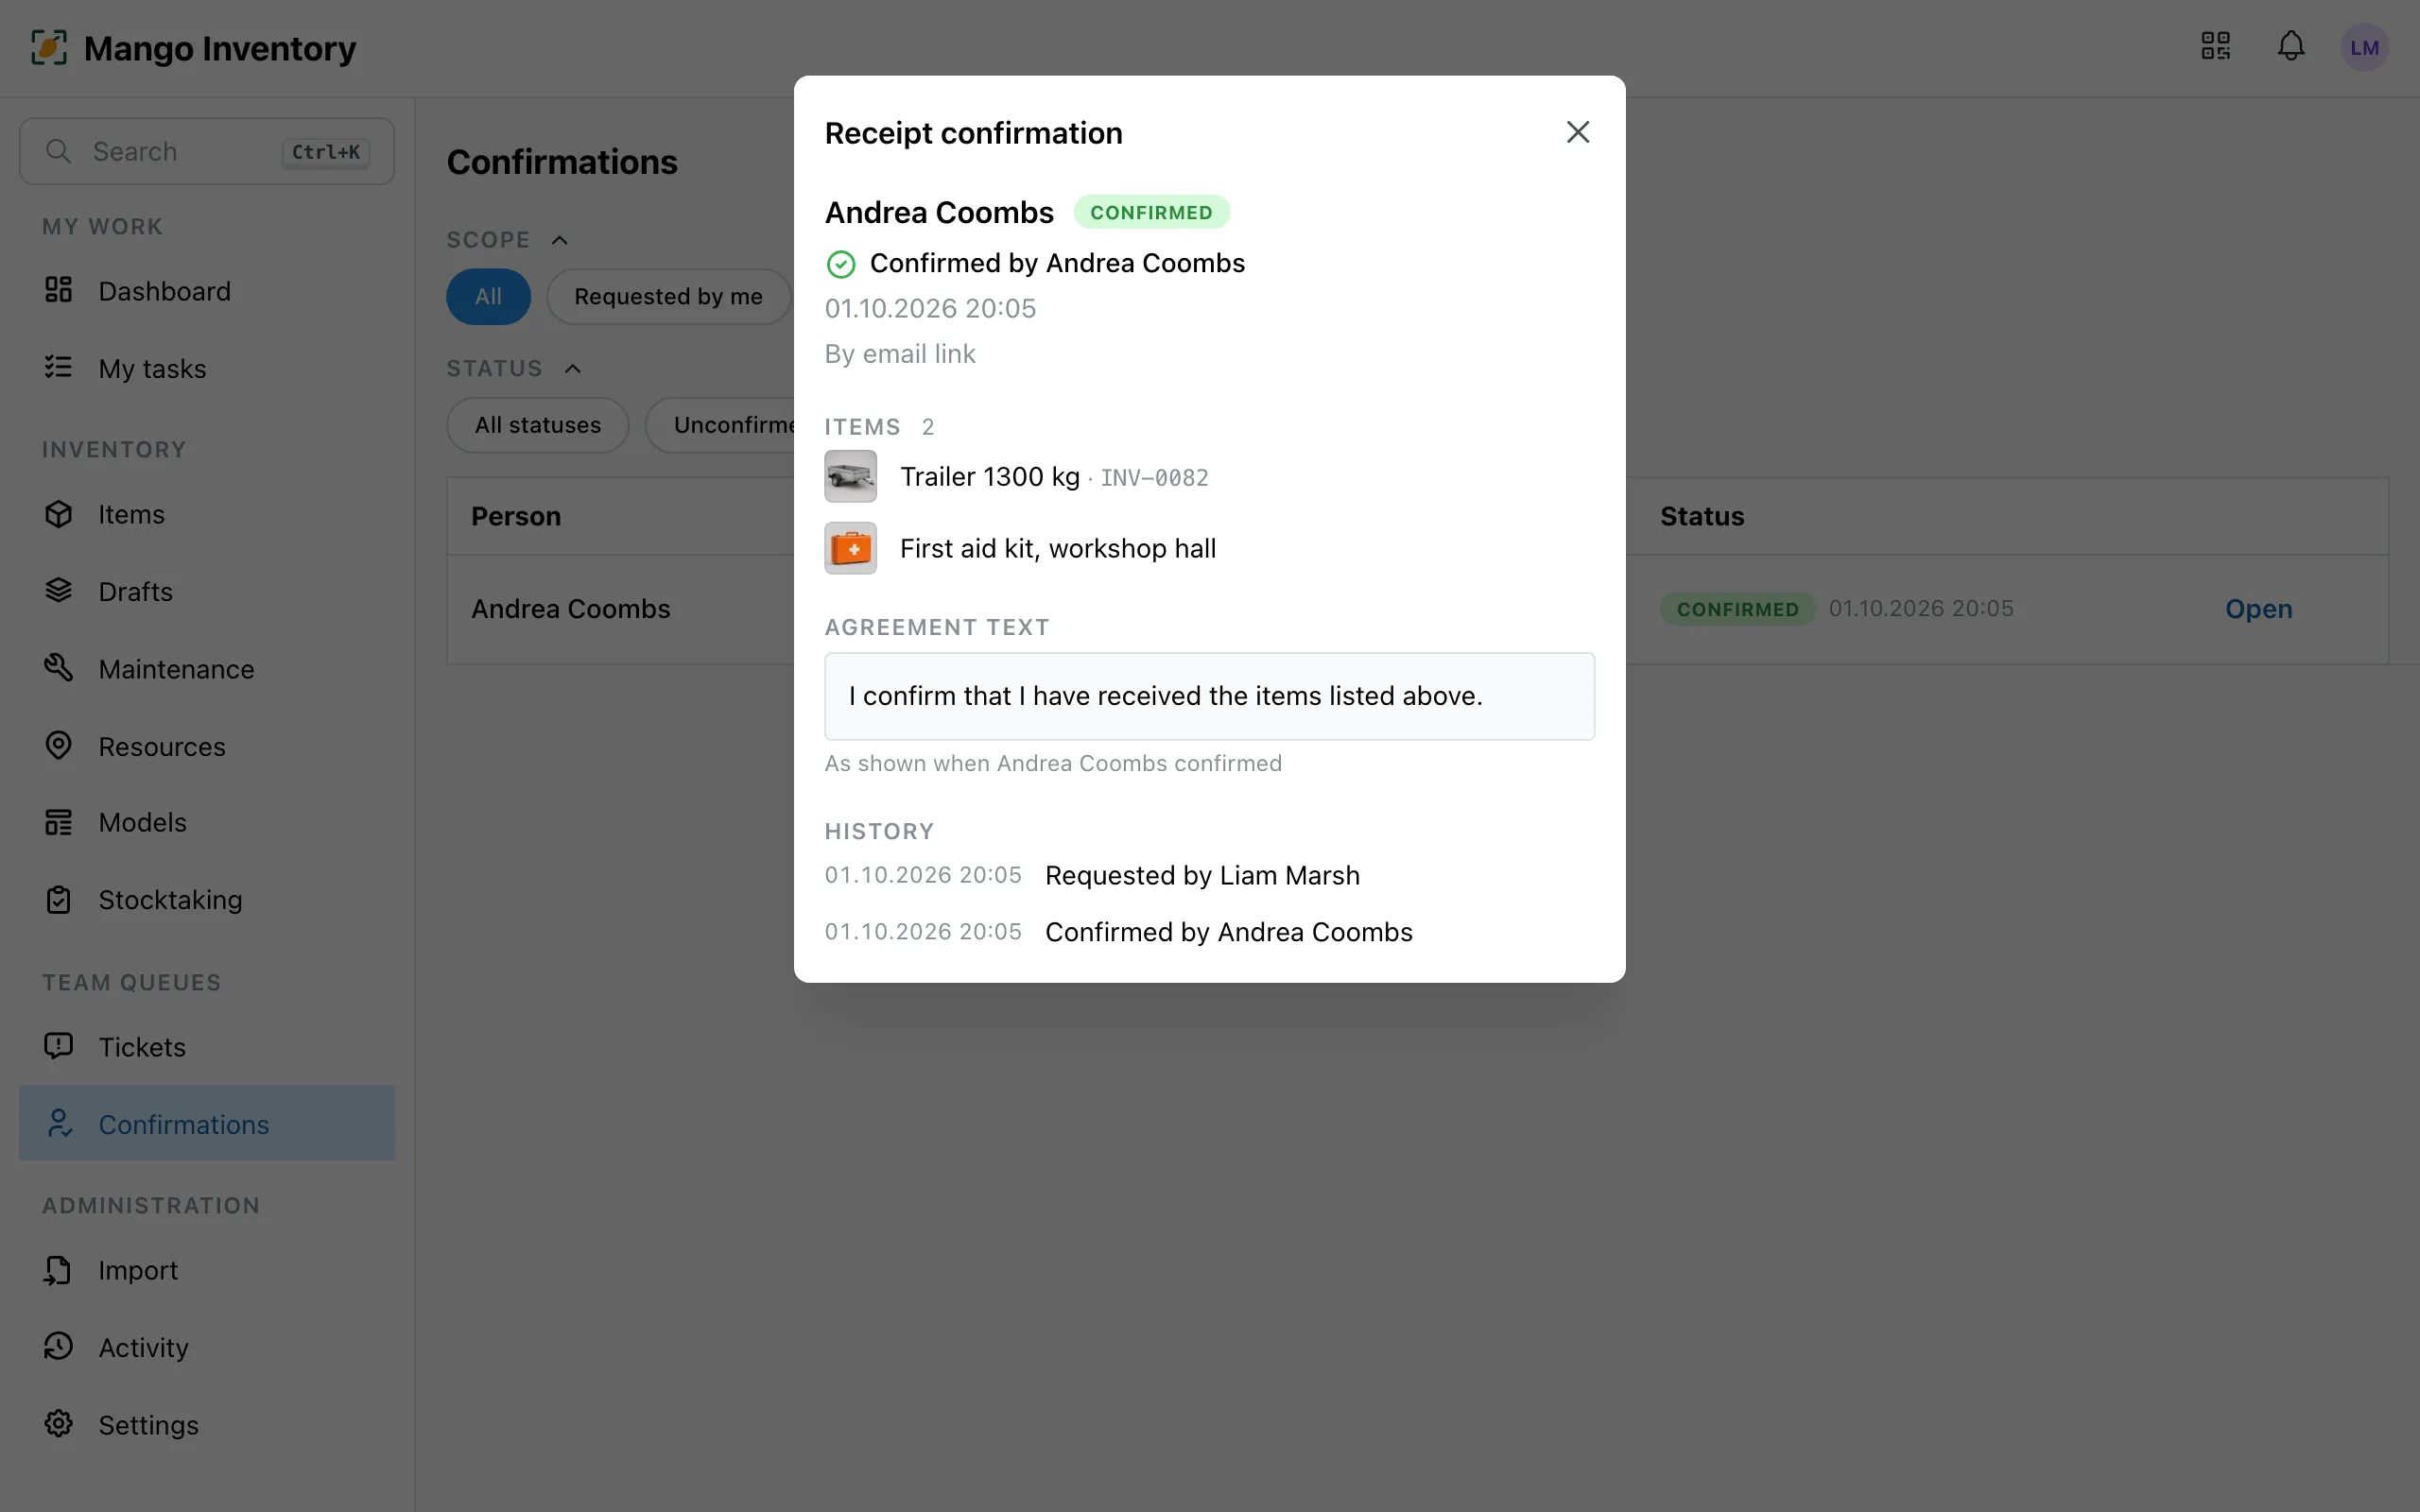
Task: Click CONFIRMED badge in table row
Action: (x=1737, y=609)
